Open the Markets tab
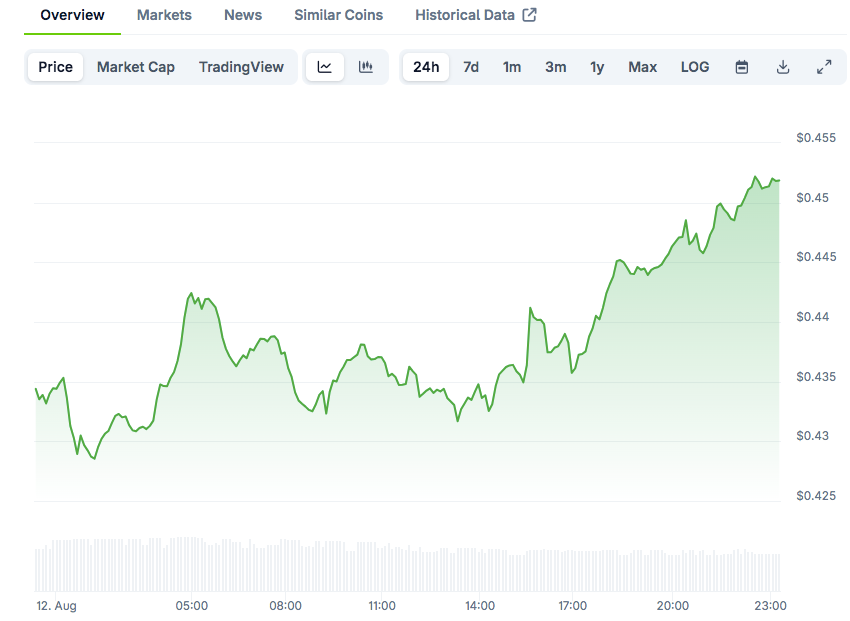Image resolution: width=850 pixels, height=621 pixels. point(164,15)
